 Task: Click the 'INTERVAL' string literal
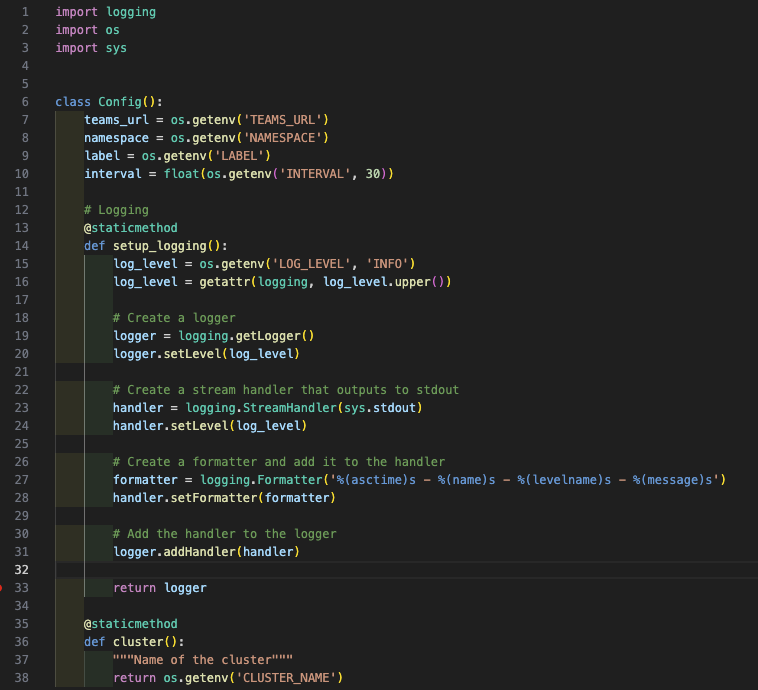pyautogui.click(x=315, y=174)
